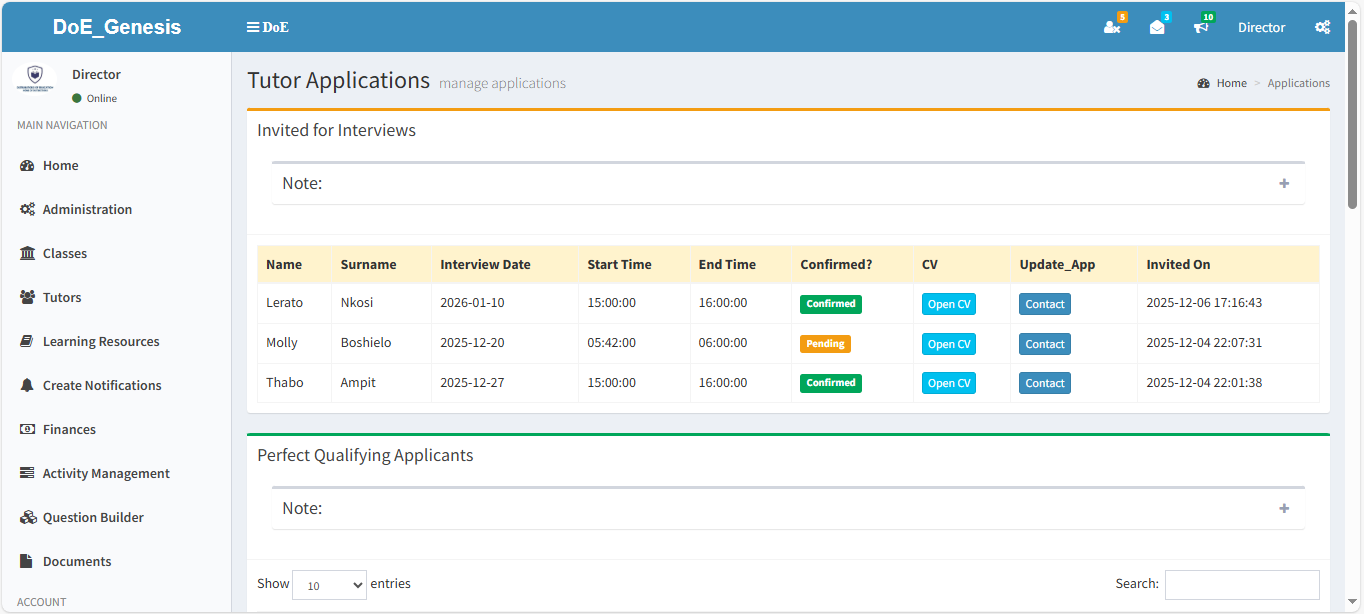The width and height of the screenshot is (1364, 614).
Task: Open CV for Lerato Nkosi
Action: click(948, 304)
